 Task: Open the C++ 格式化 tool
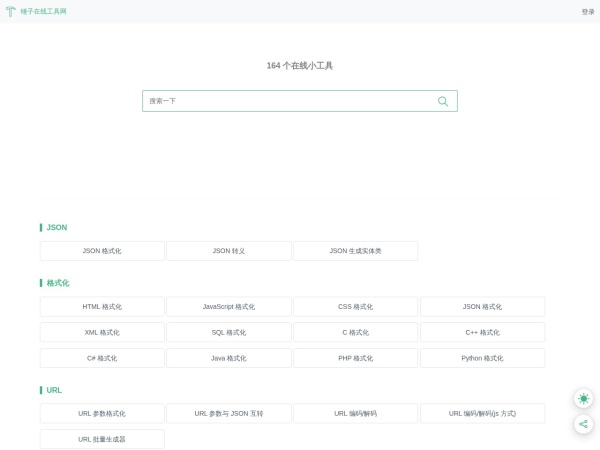(x=482, y=332)
